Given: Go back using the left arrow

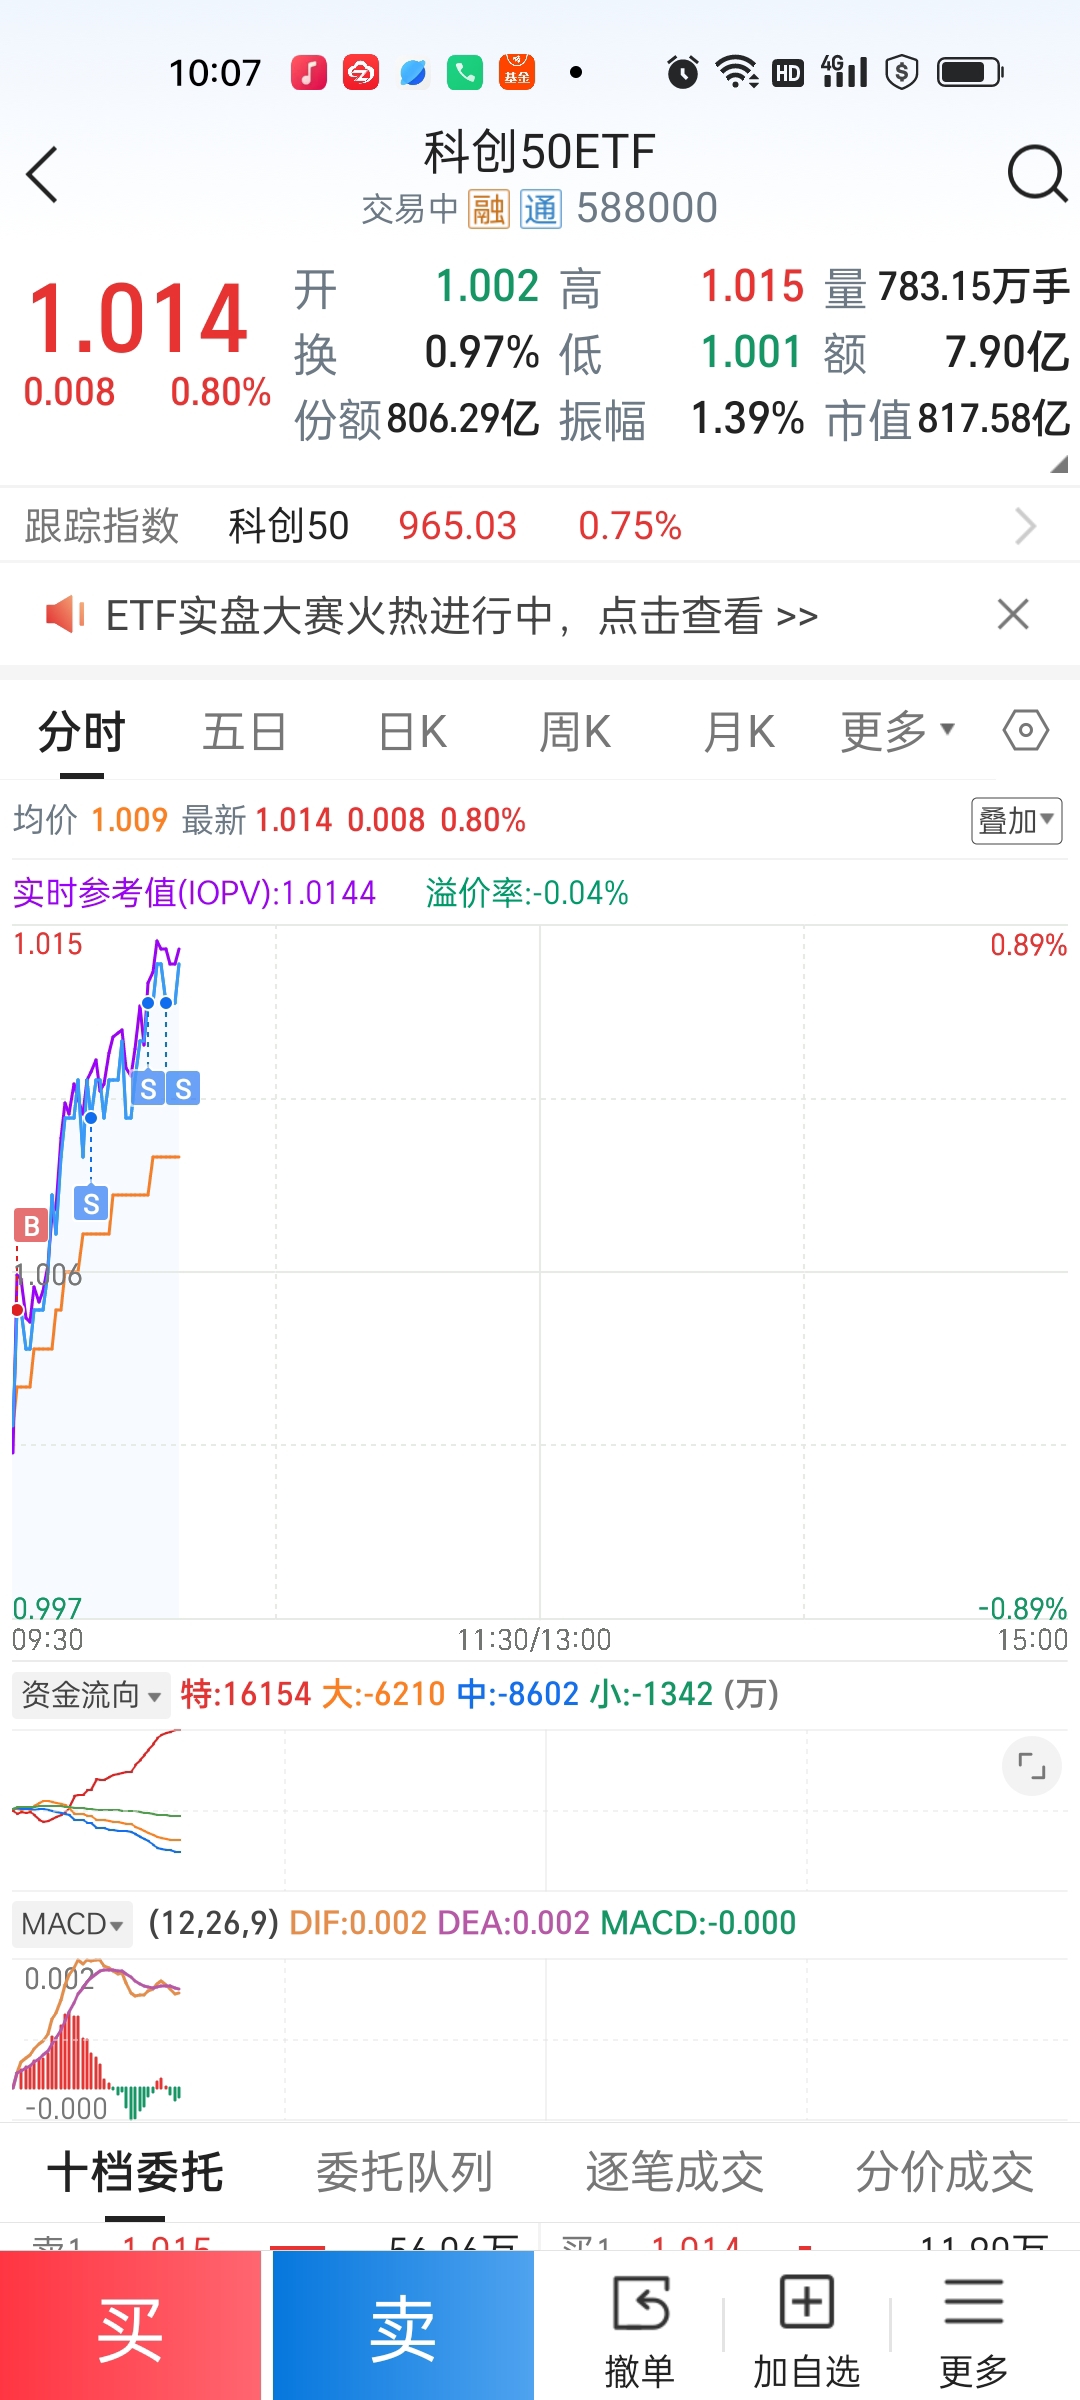Looking at the screenshot, I should pos(42,175).
